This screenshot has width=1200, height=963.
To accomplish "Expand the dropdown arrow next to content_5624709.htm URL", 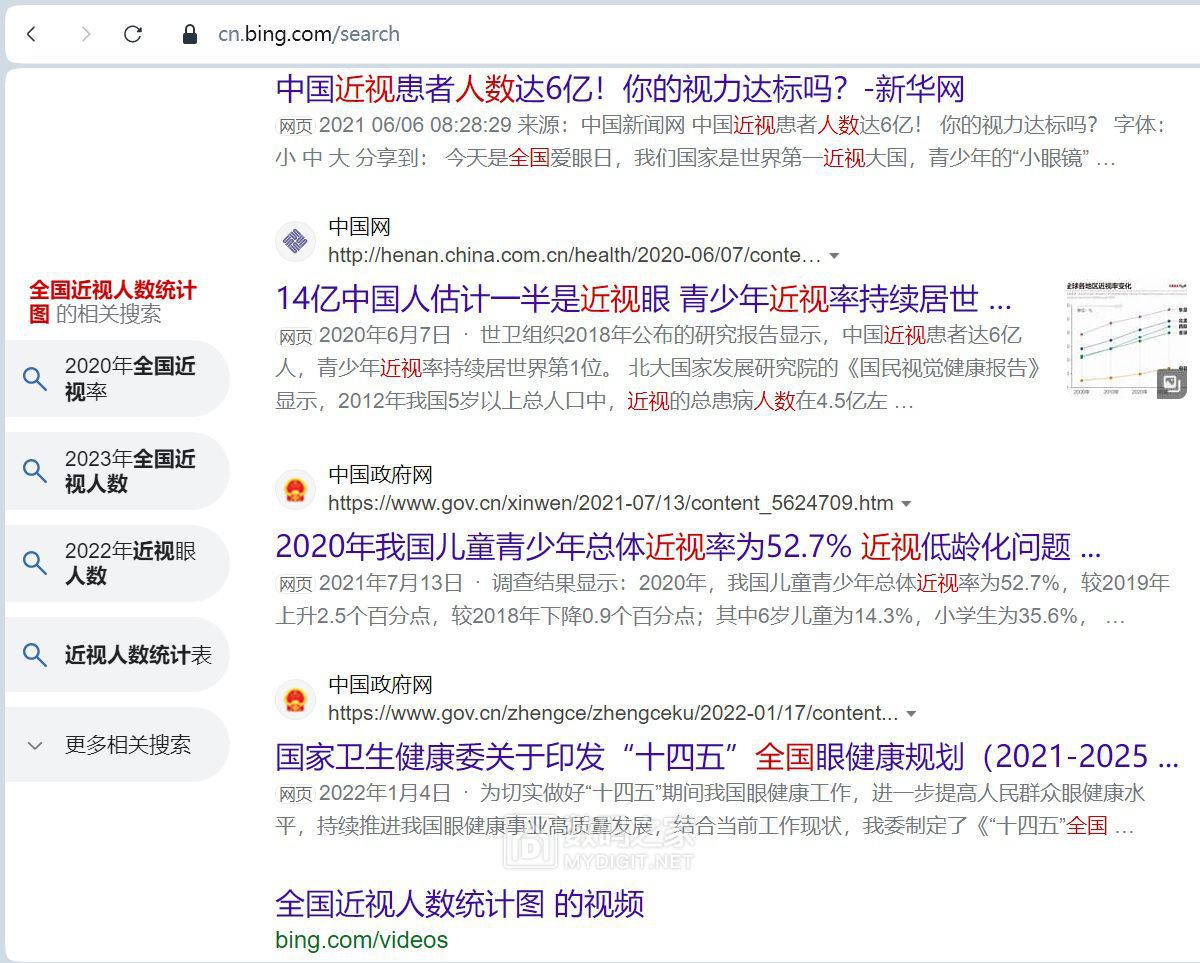I will point(907,504).
